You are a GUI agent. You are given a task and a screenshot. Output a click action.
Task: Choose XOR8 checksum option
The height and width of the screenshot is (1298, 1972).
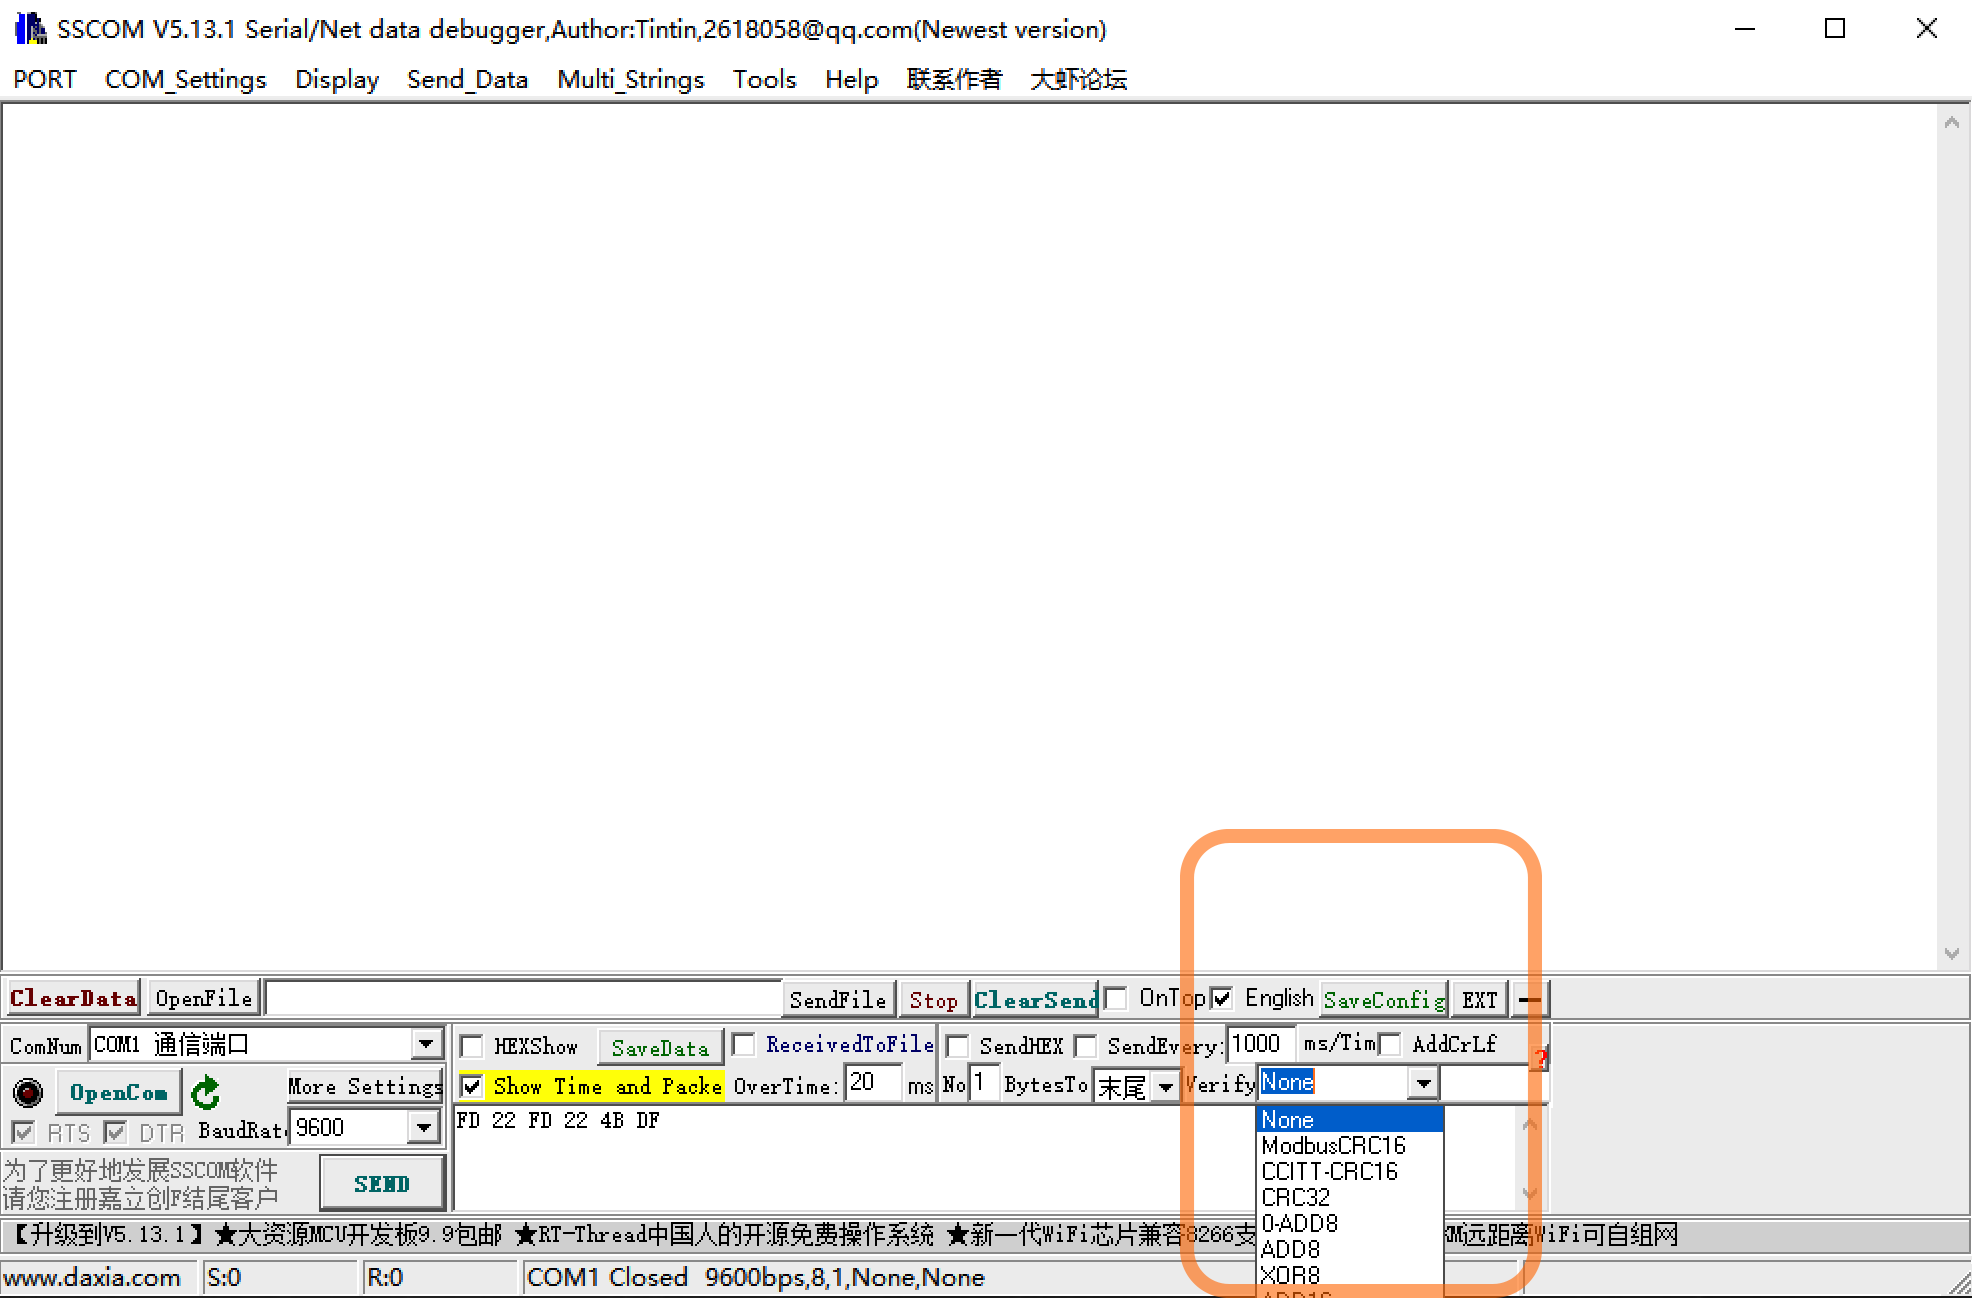coord(1349,1275)
